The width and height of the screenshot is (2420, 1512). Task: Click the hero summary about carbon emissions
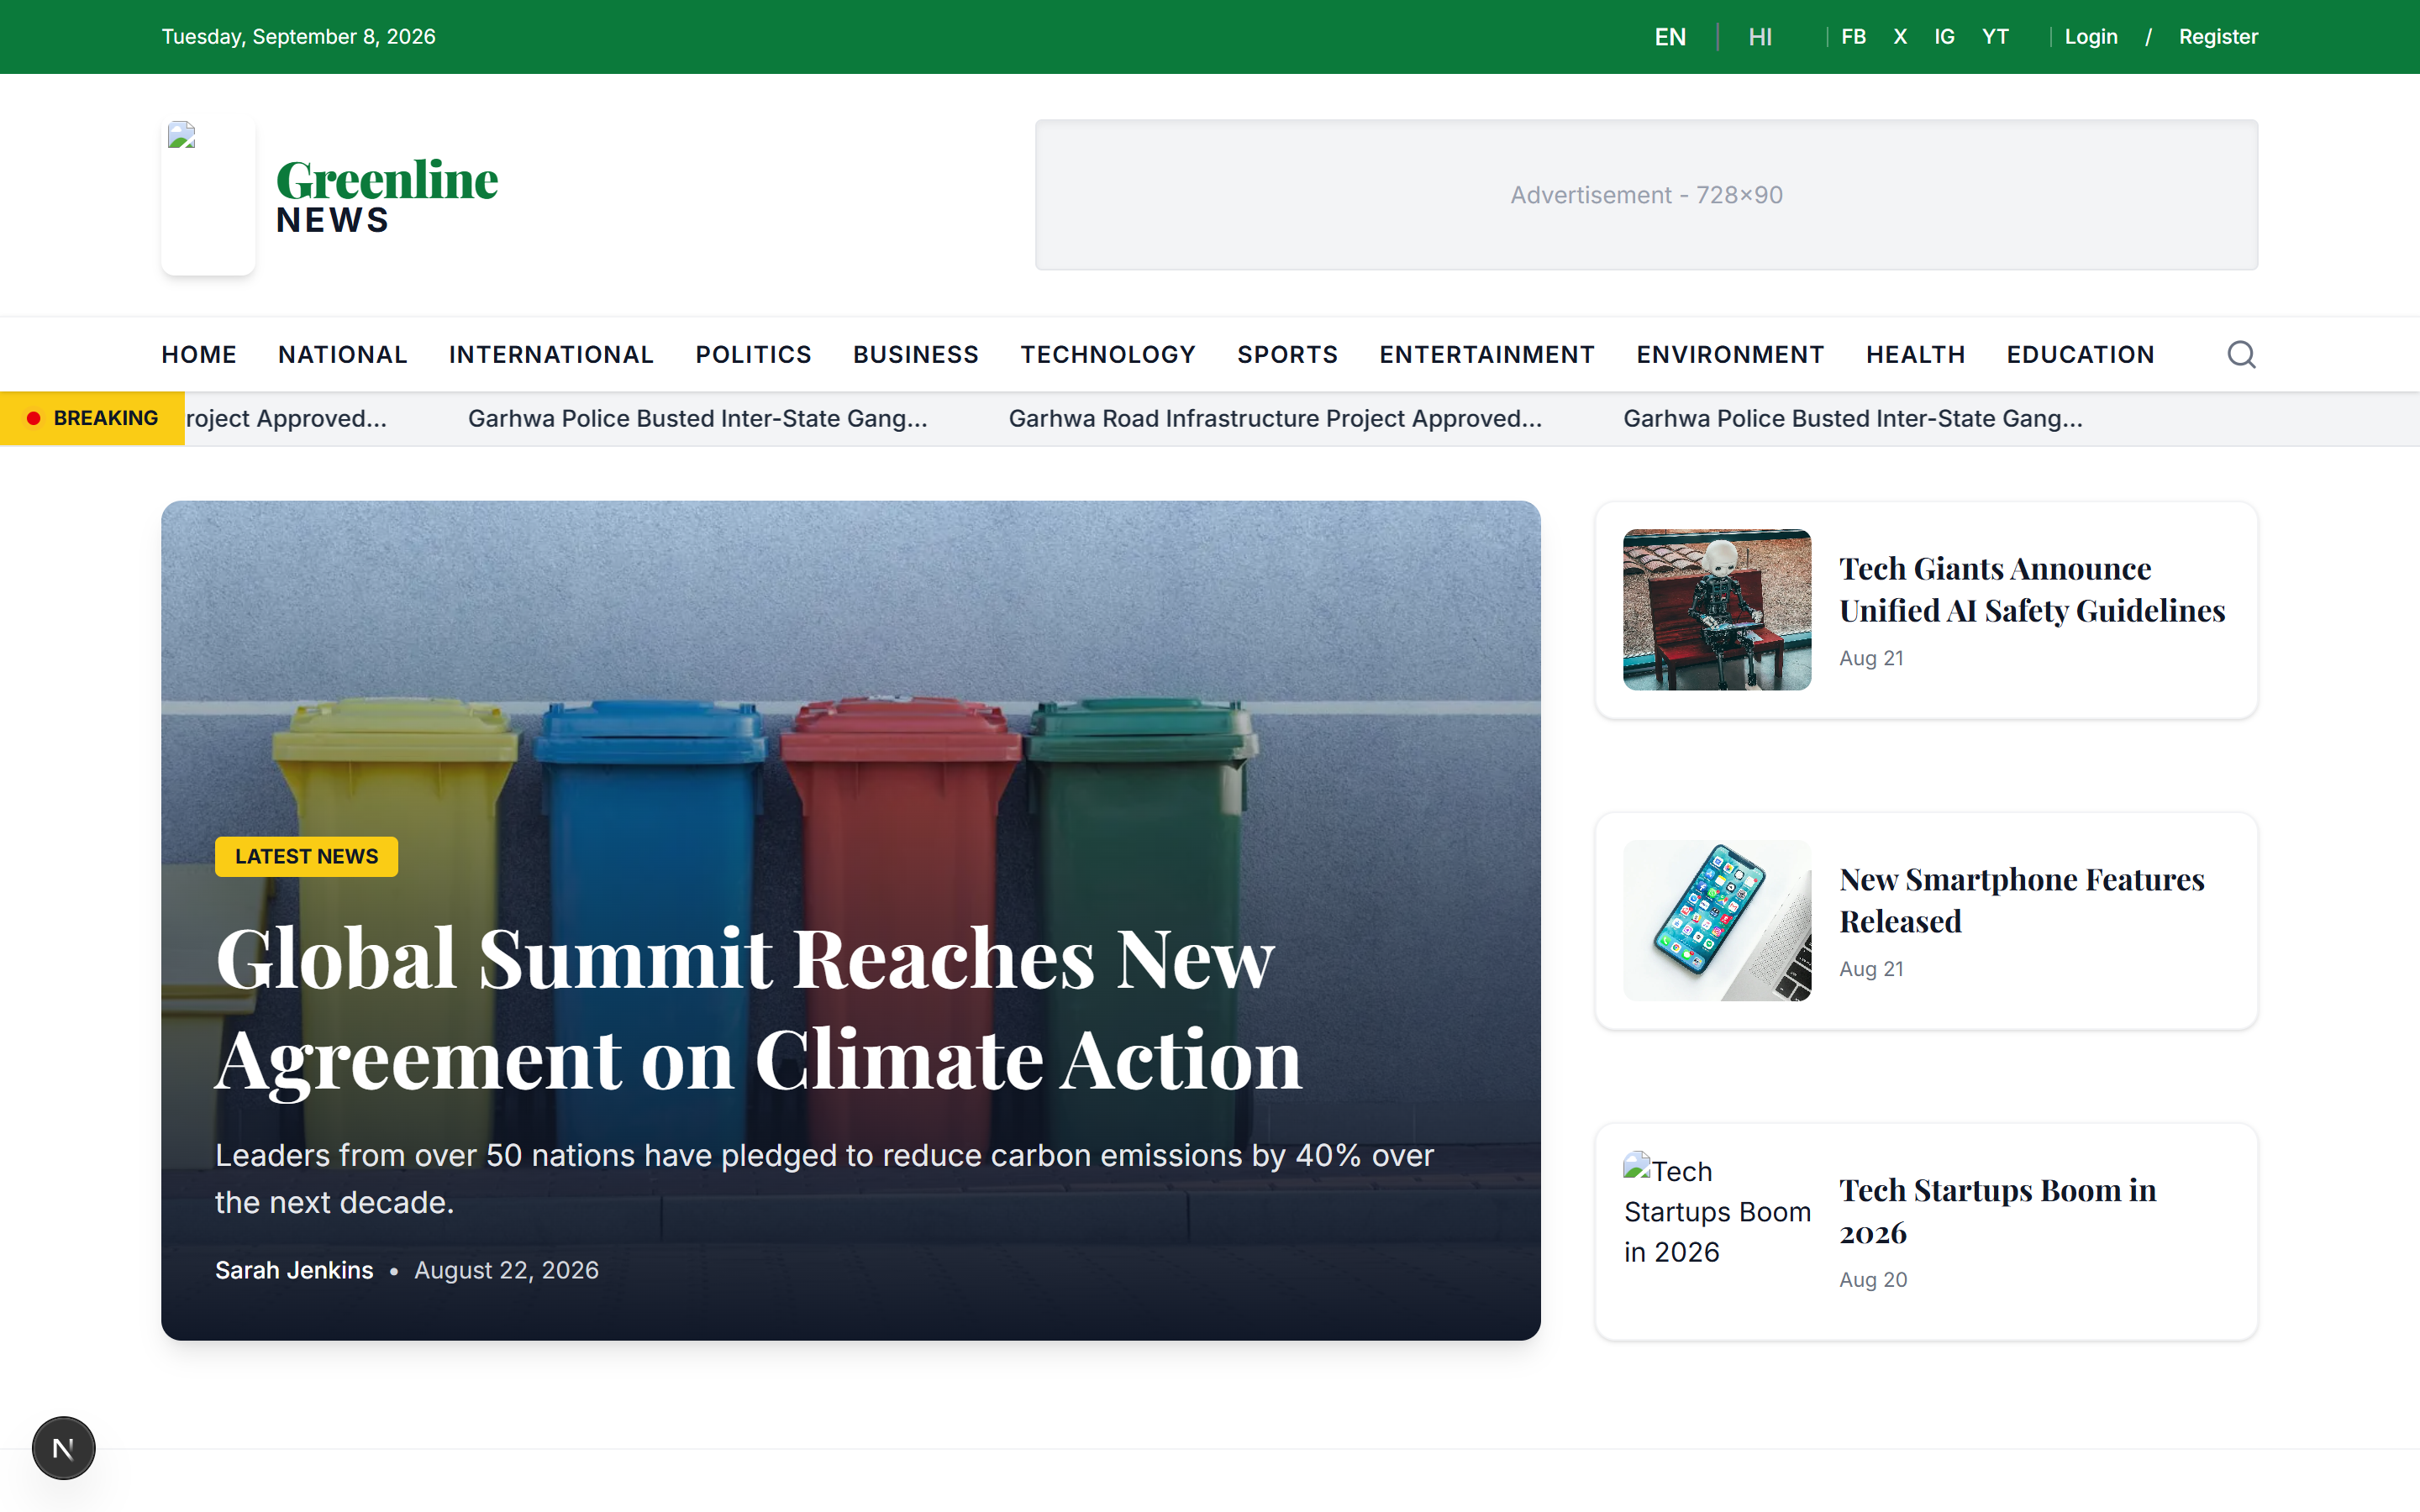(x=824, y=1178)
